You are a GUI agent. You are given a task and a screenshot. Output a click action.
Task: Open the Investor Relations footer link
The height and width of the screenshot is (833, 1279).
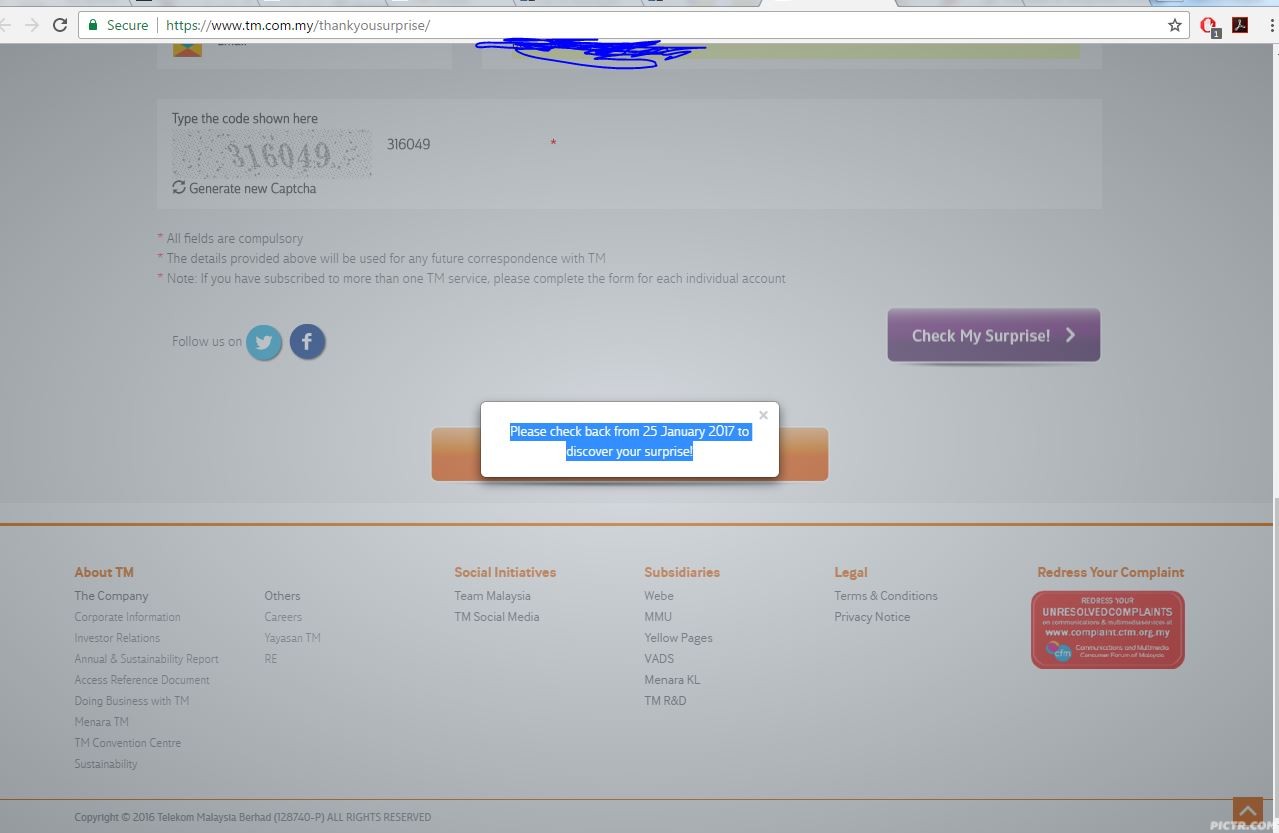pyautogui.click(x=117, y=638)
